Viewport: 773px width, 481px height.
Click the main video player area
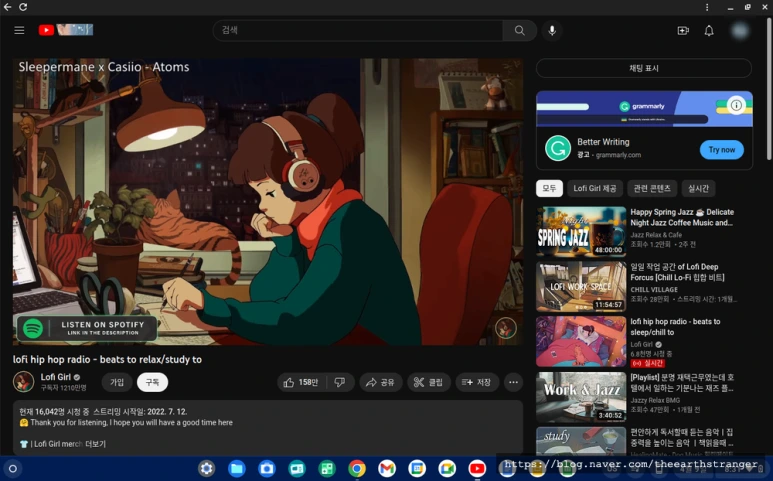(x=268, y=202)
